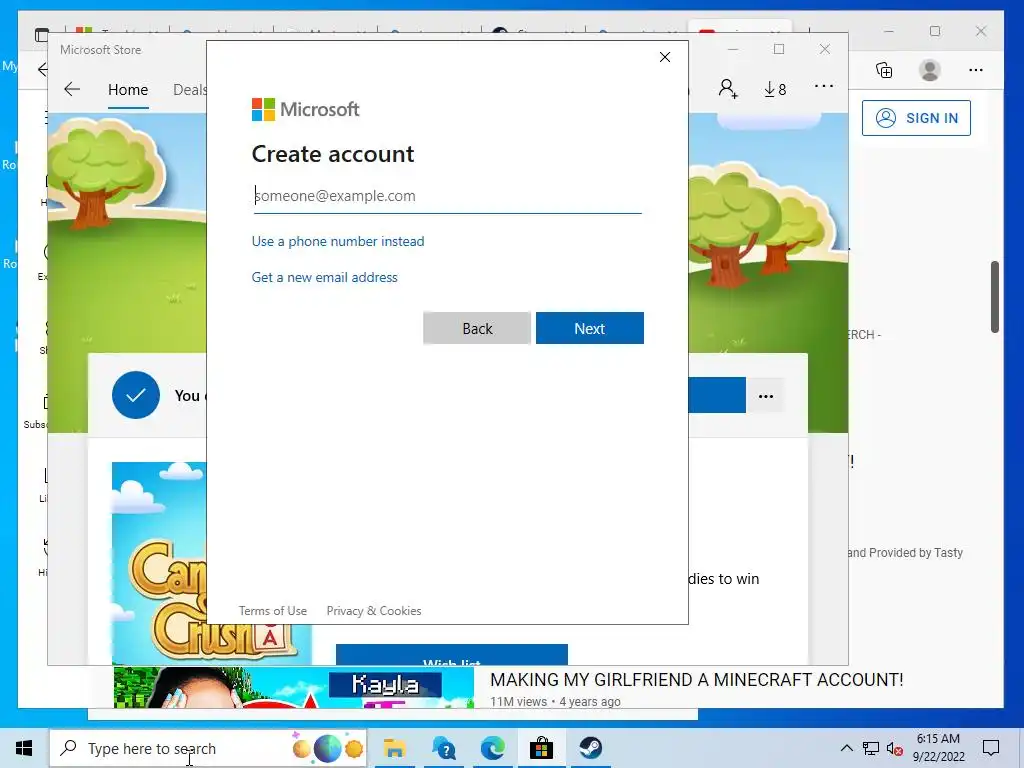Open the Edge Collections icon

coord(884,70)
